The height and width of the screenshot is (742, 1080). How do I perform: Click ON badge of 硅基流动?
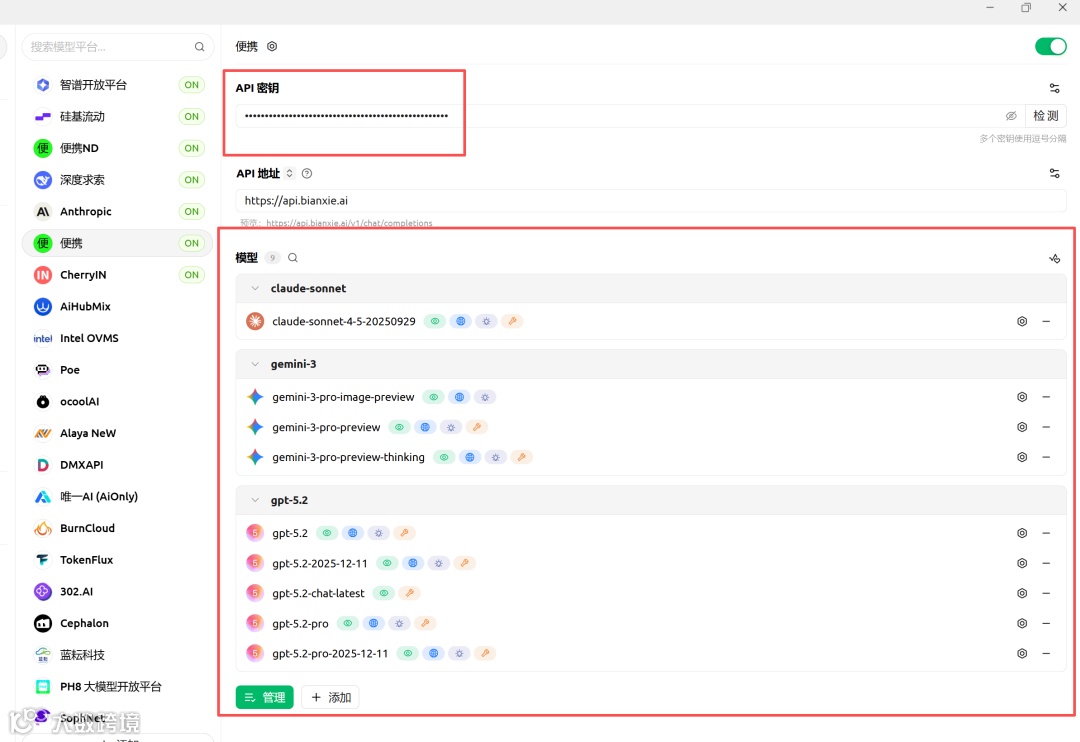click(x=191, y=116)
